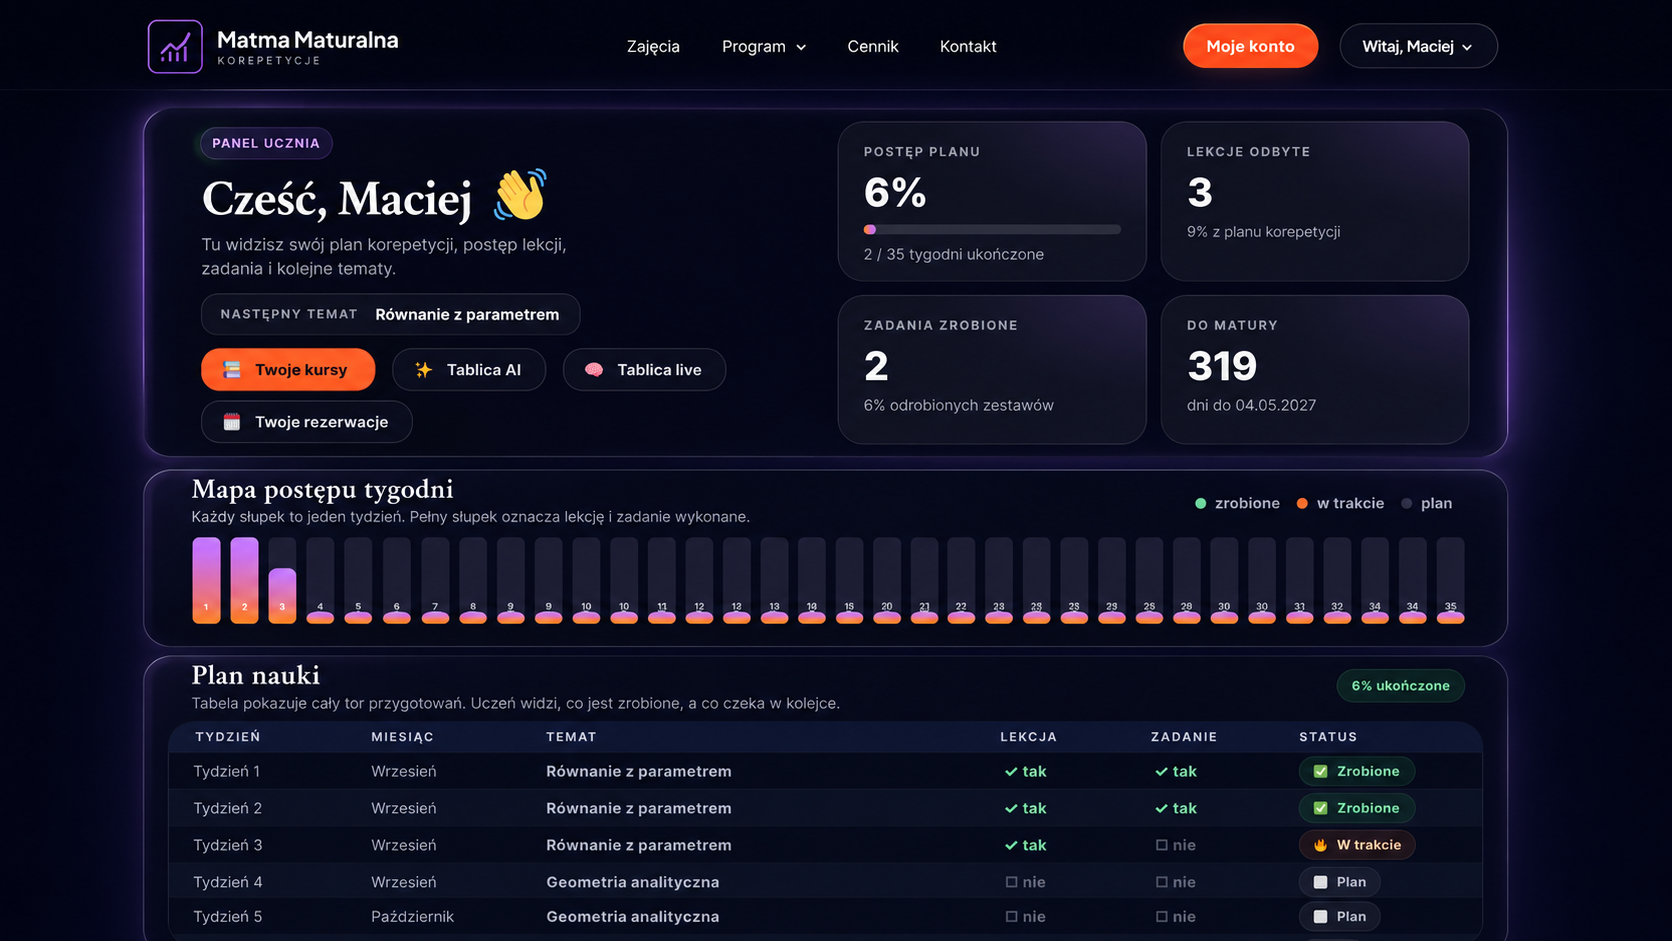Click the orange Moje konto button
The height and width of the screenshot is (941, 1672).
coord(1250,46)
